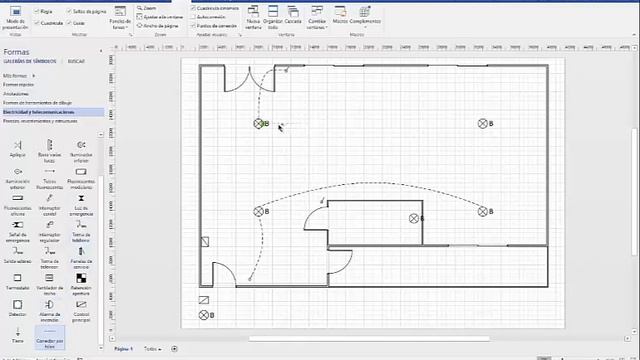The width and height of the screenshot is (640, 360).
Task: Click Ajustar a la ventana
Action: click(160, 17)
